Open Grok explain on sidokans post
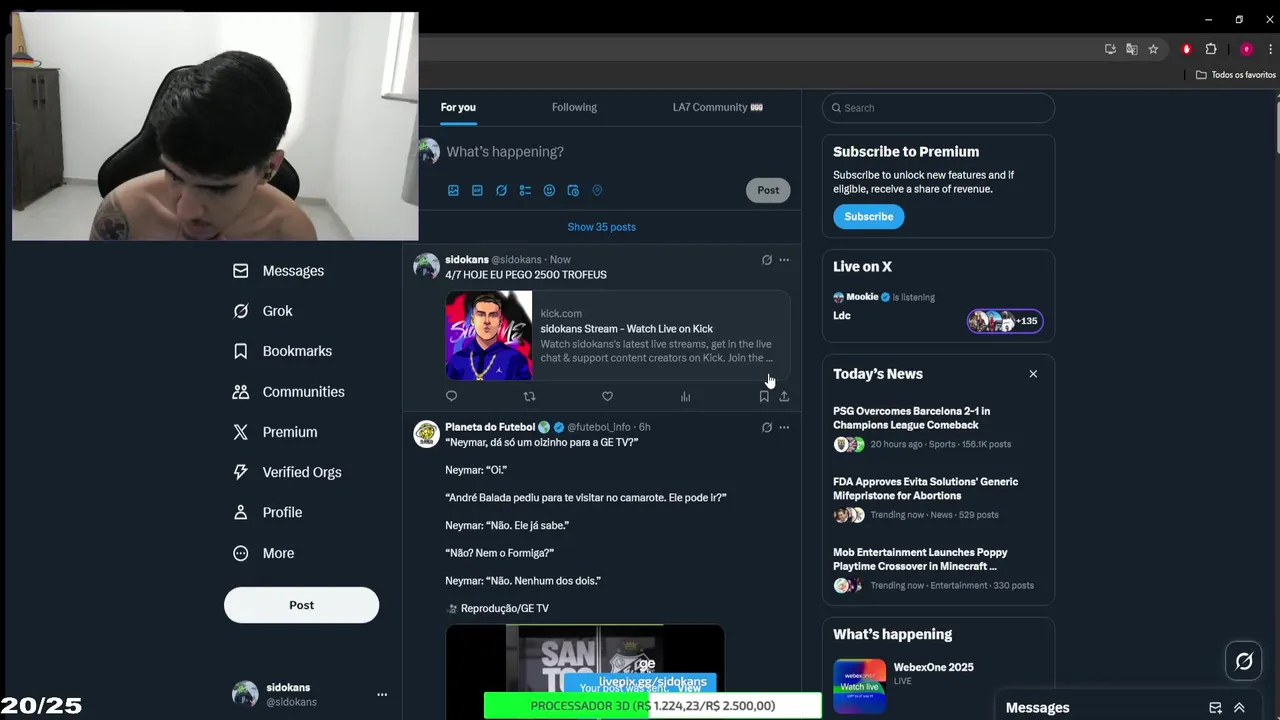The width and height of the screenshot is (1280, 720). click(767, 260)
